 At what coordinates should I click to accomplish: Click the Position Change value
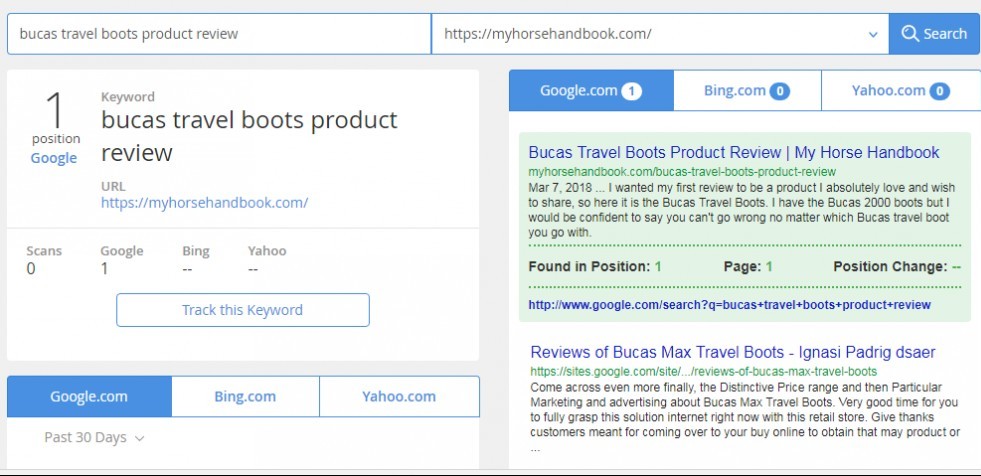click(x=956, y=267)
